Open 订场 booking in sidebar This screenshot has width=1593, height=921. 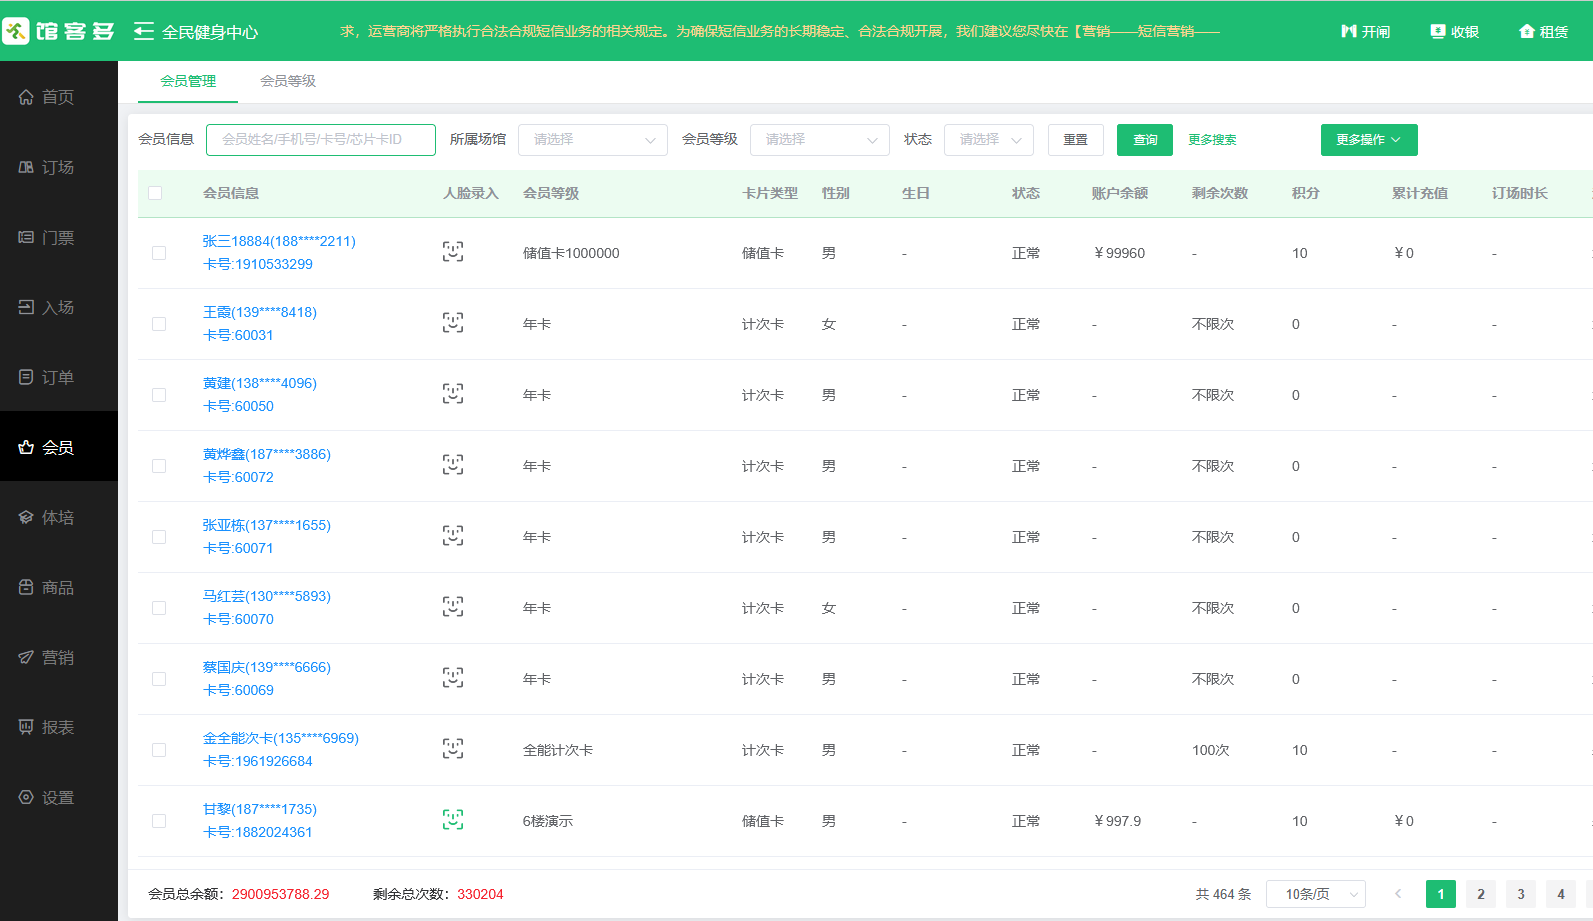59,167
